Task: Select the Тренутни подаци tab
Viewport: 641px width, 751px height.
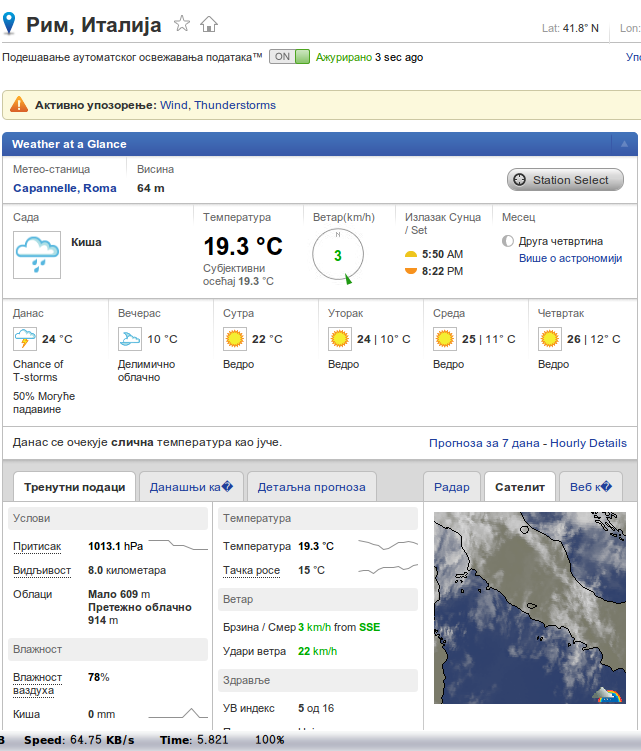Action: [75, 487]
